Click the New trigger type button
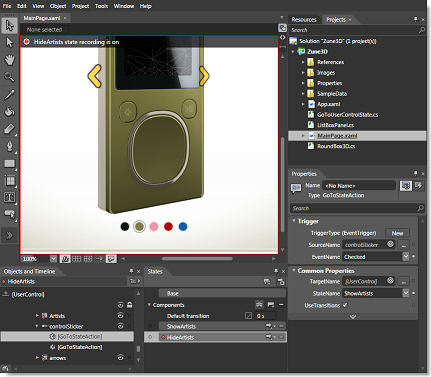Viewport: 431px width, 377px height. coord(397,233)
